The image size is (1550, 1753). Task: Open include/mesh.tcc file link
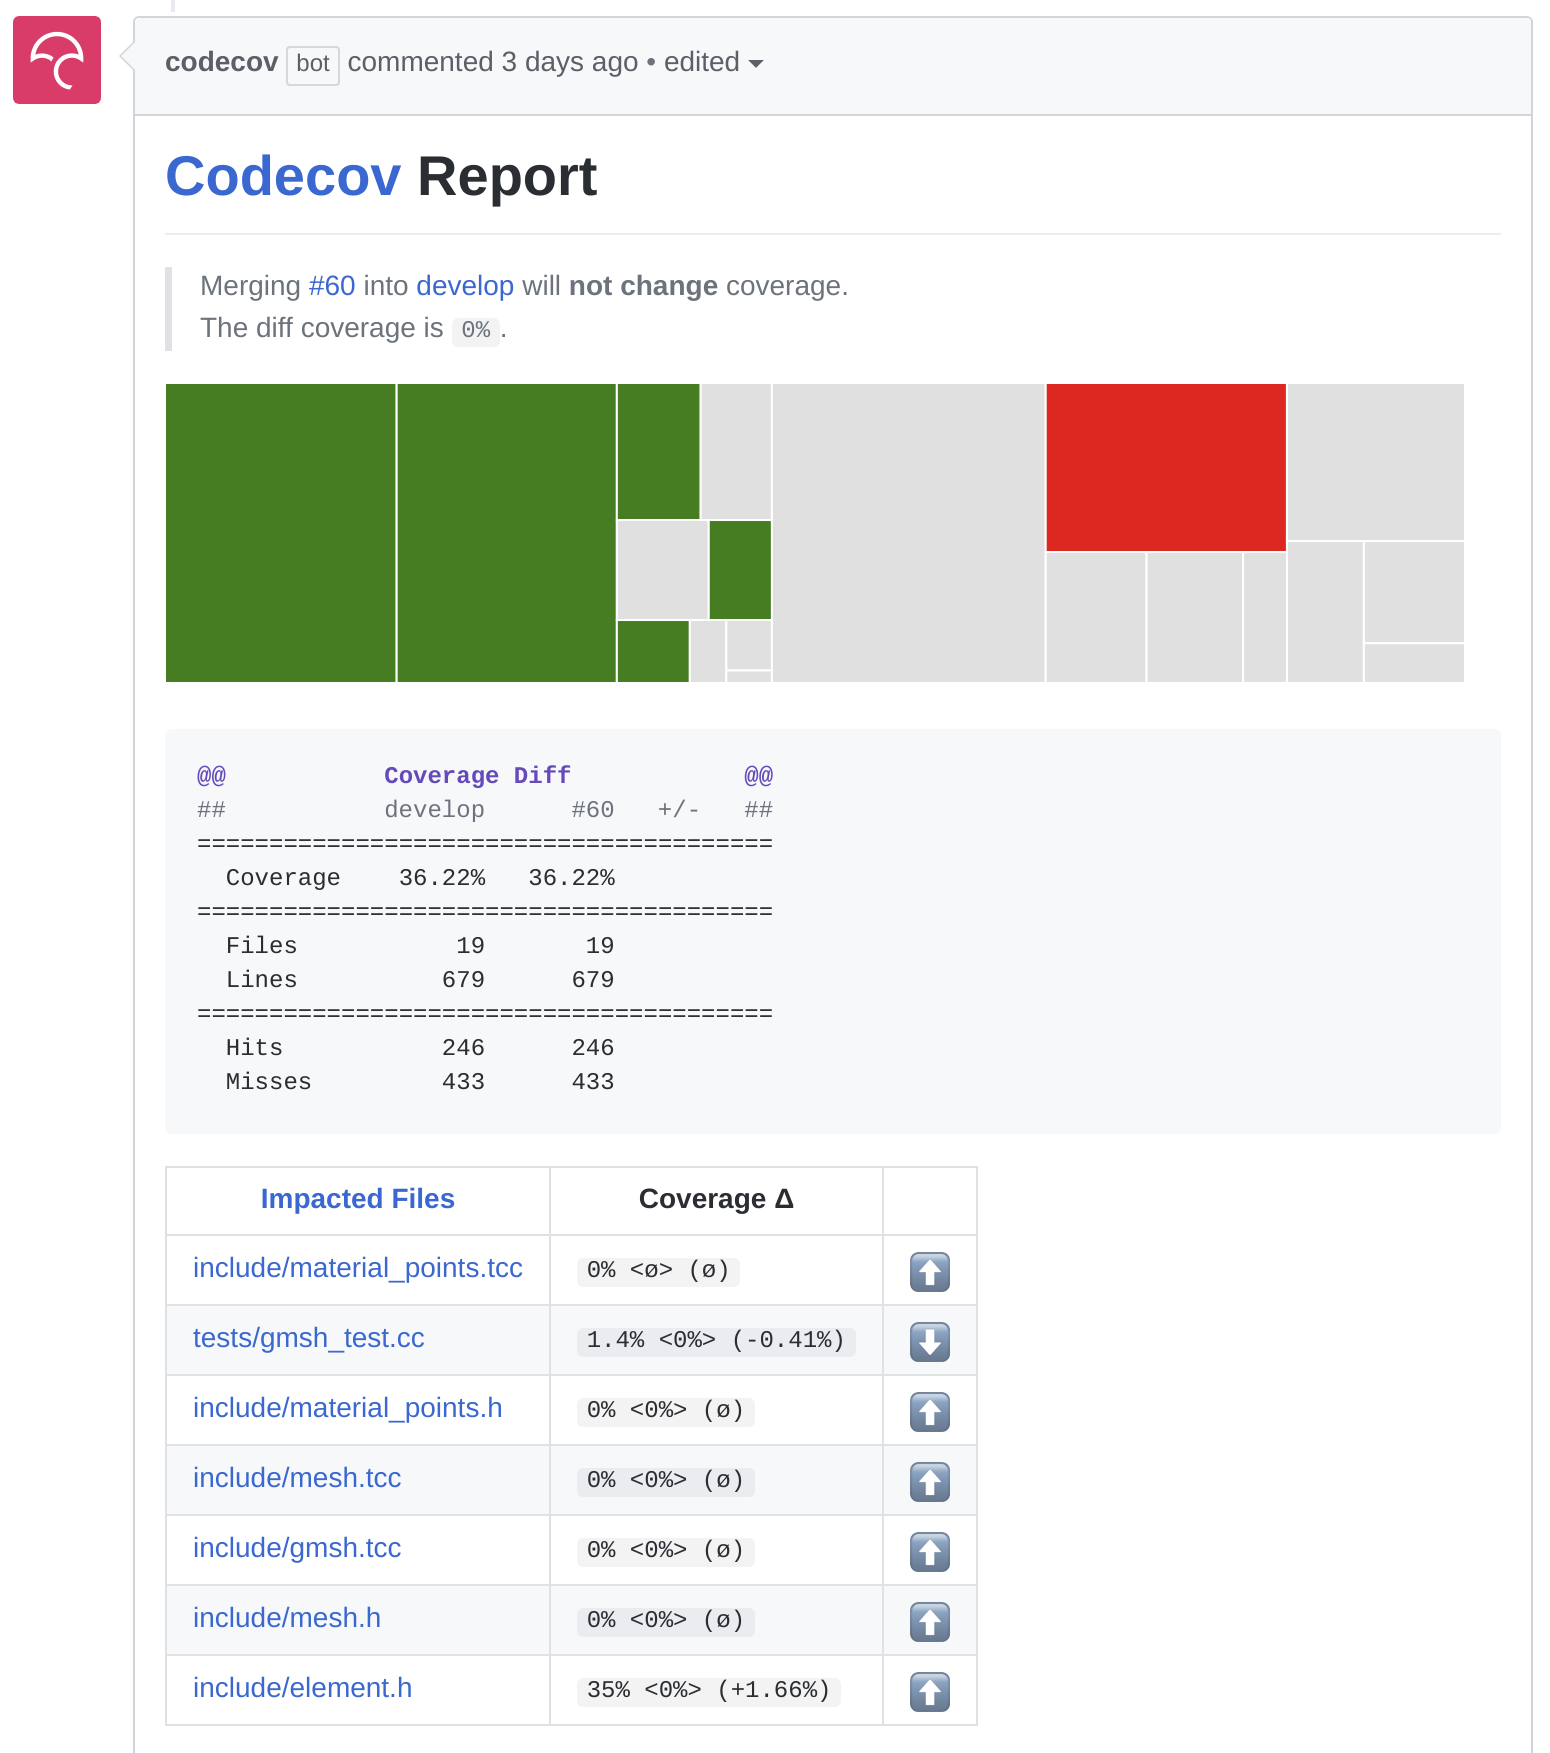point(296,1478)
